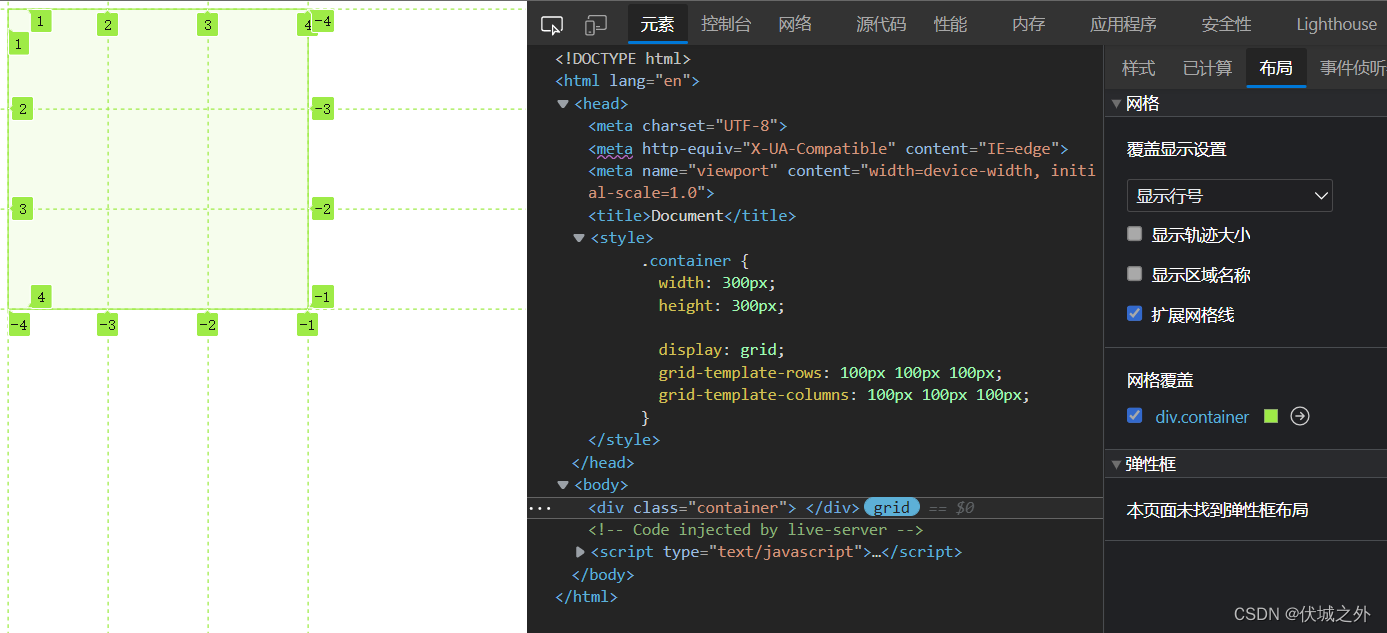Click the 'display: grid;' CSS line
The height and width of the screenshot is (633, 1387).
(722, 350)
